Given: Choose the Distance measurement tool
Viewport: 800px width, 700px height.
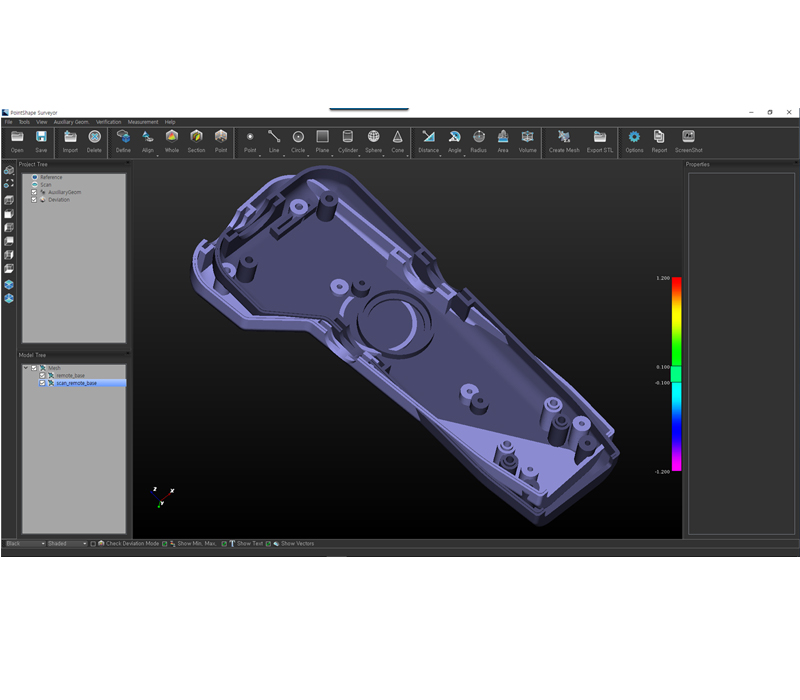Looking at the screenshot, I should tap(428, 140).
